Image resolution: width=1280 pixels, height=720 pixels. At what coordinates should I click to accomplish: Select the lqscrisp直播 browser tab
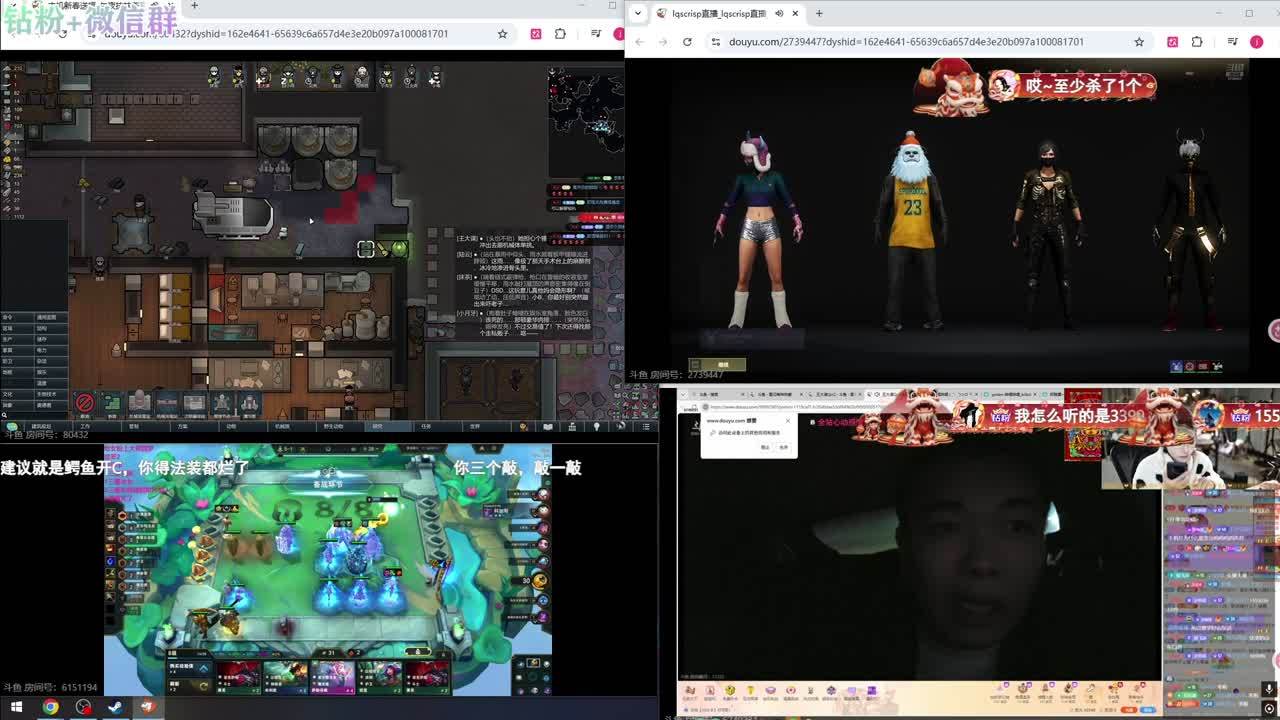tap(726, 13)
